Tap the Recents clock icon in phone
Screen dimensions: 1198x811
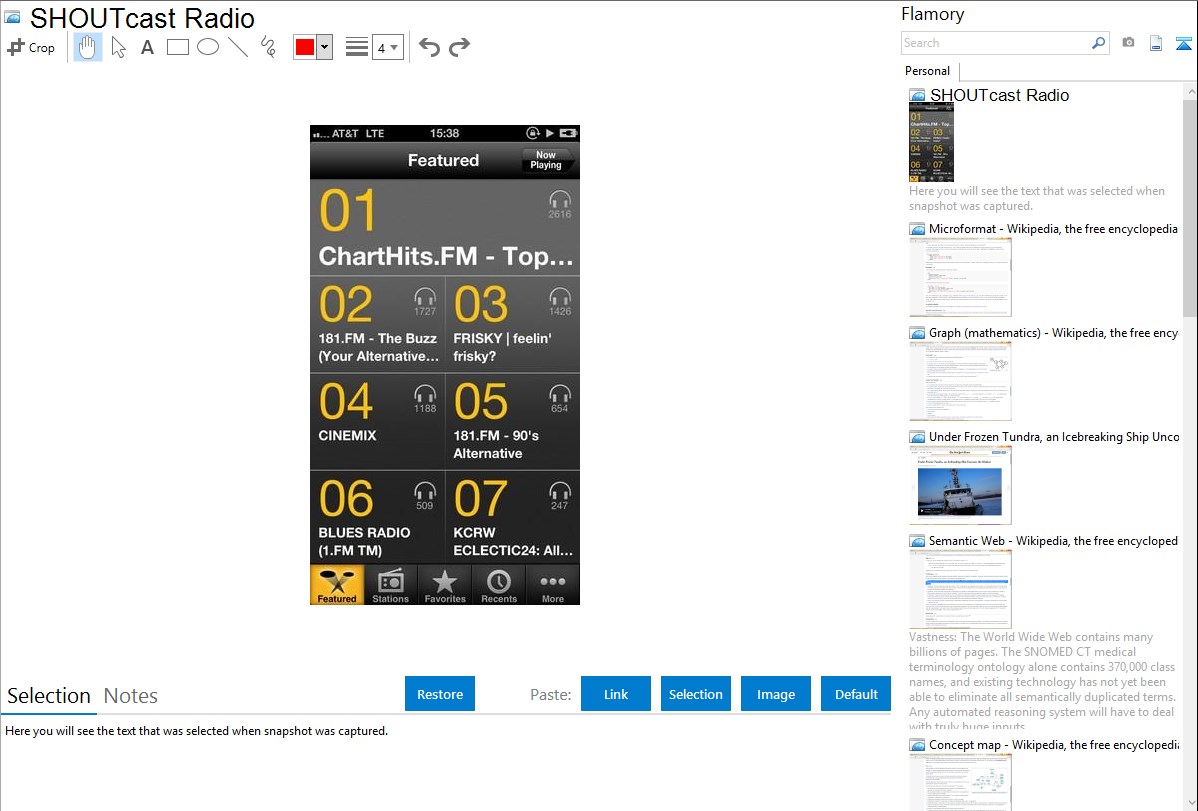pos(499,586)
